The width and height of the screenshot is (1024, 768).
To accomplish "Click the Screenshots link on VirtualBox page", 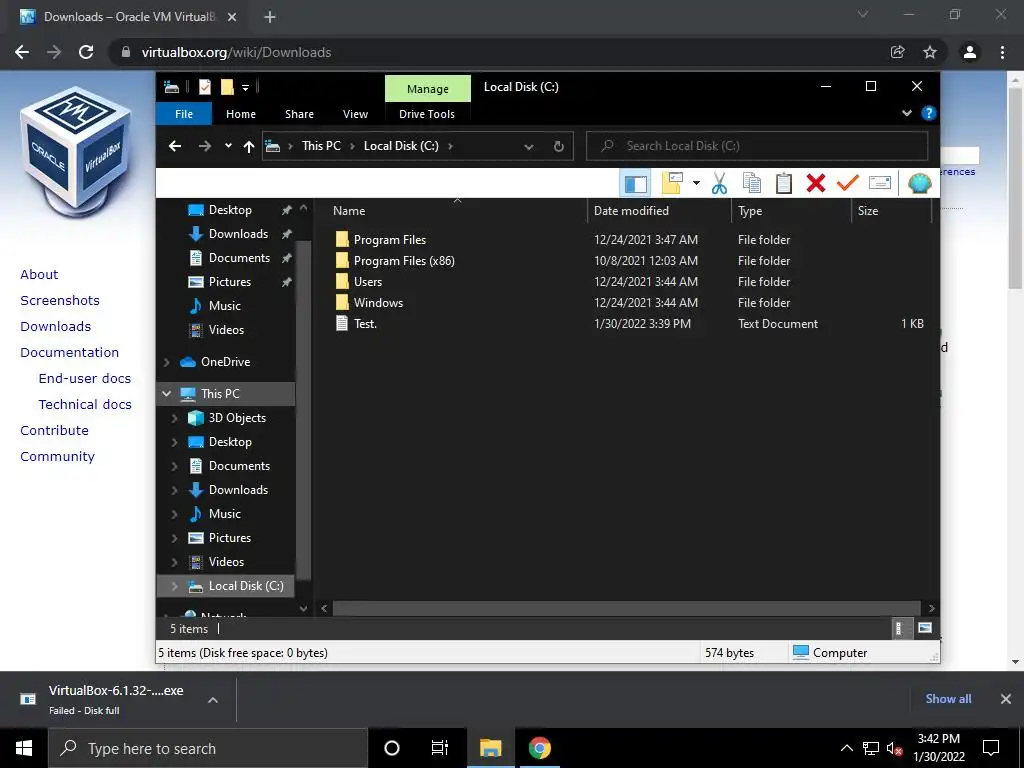I will (60, 300).
